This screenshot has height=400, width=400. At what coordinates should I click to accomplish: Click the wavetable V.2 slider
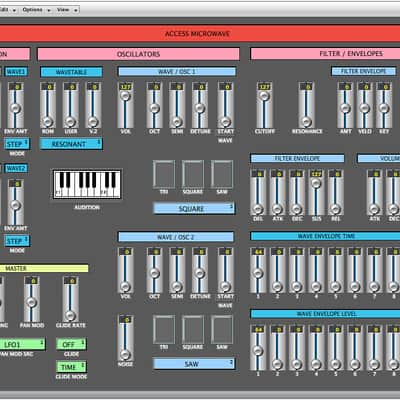[93, 105]
